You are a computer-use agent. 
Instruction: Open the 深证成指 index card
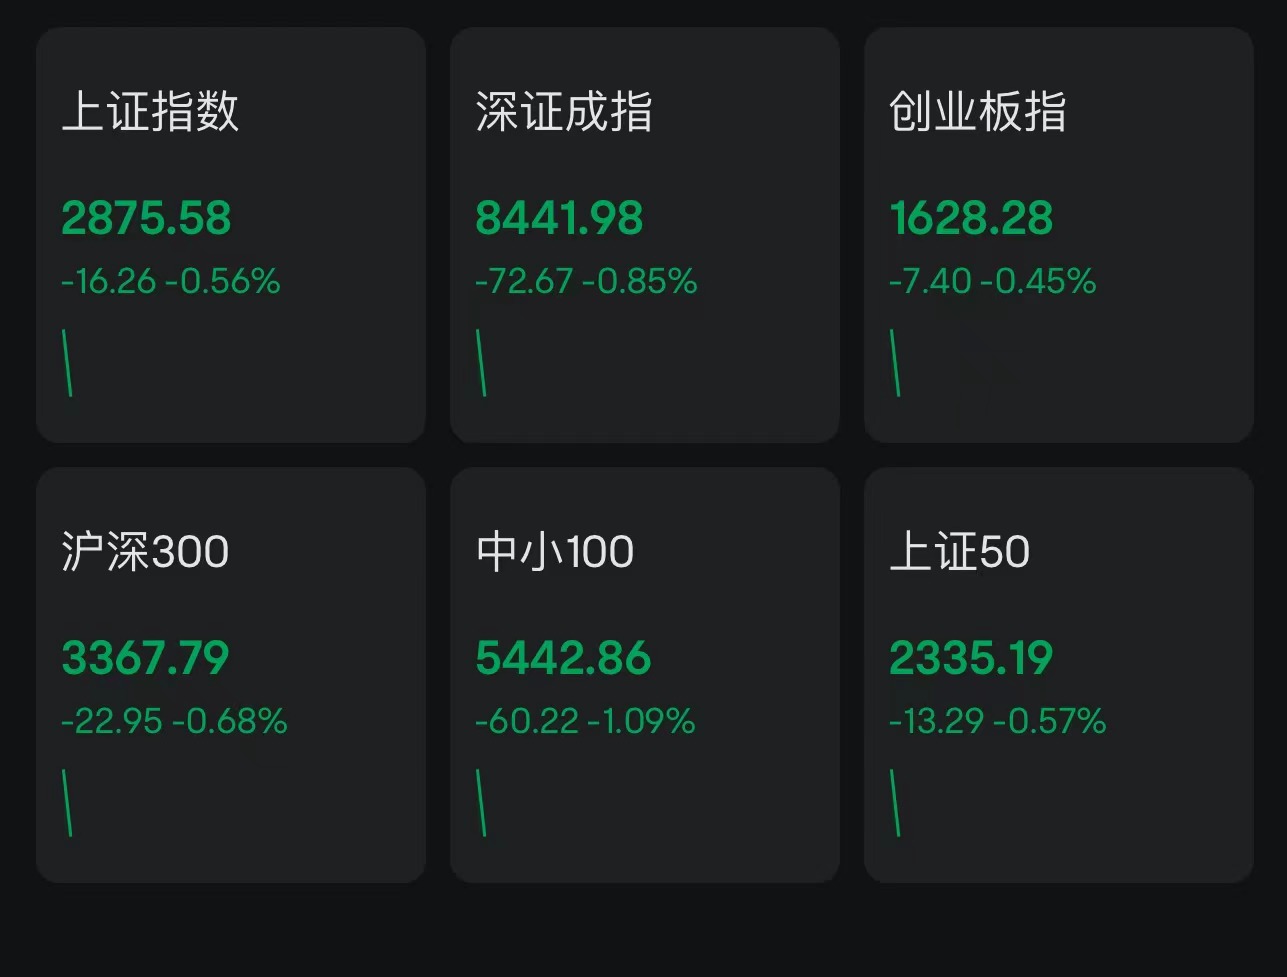(x=644, y=235)
